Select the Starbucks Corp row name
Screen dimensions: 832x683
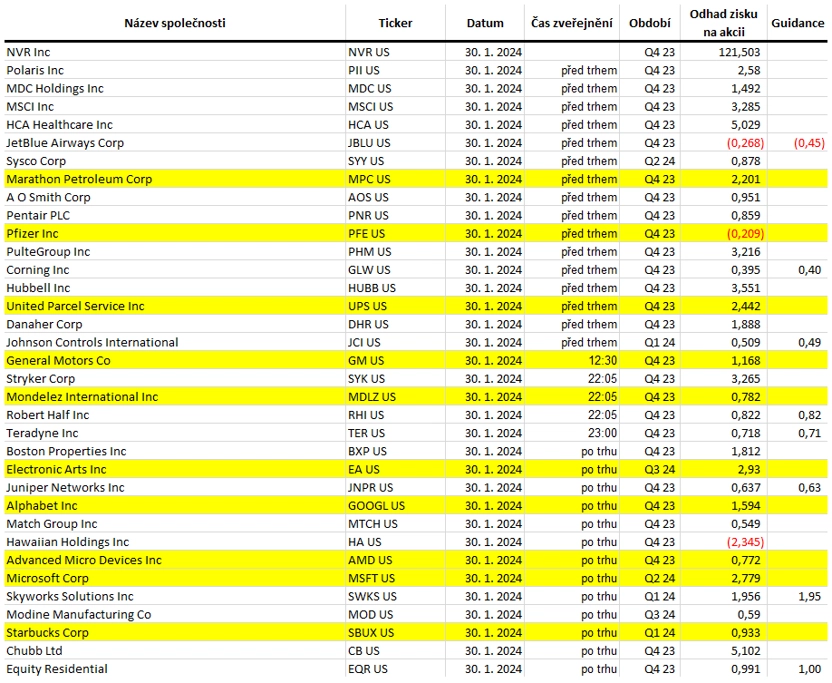point(47,633)
